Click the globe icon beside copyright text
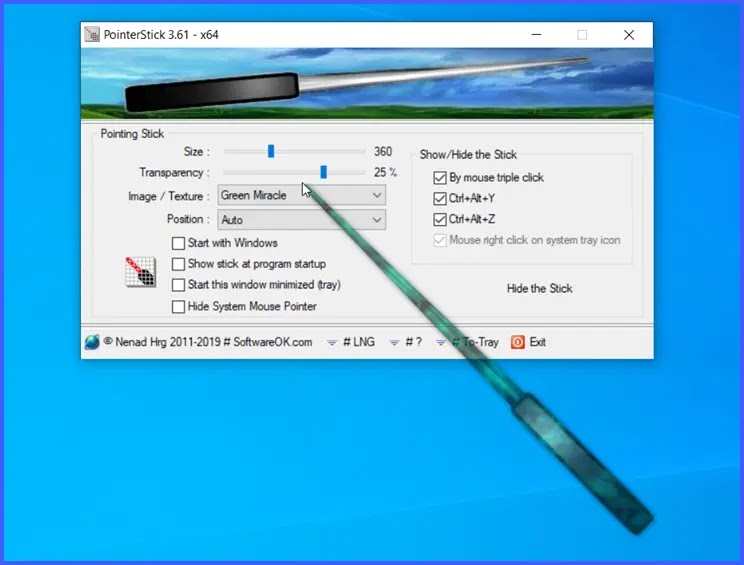 [x=92, y=342]
